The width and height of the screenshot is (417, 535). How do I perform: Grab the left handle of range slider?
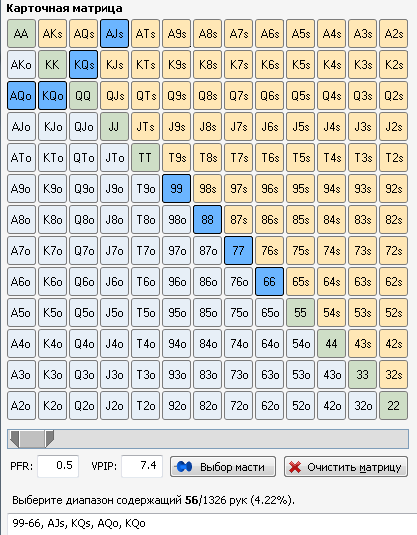14,439
